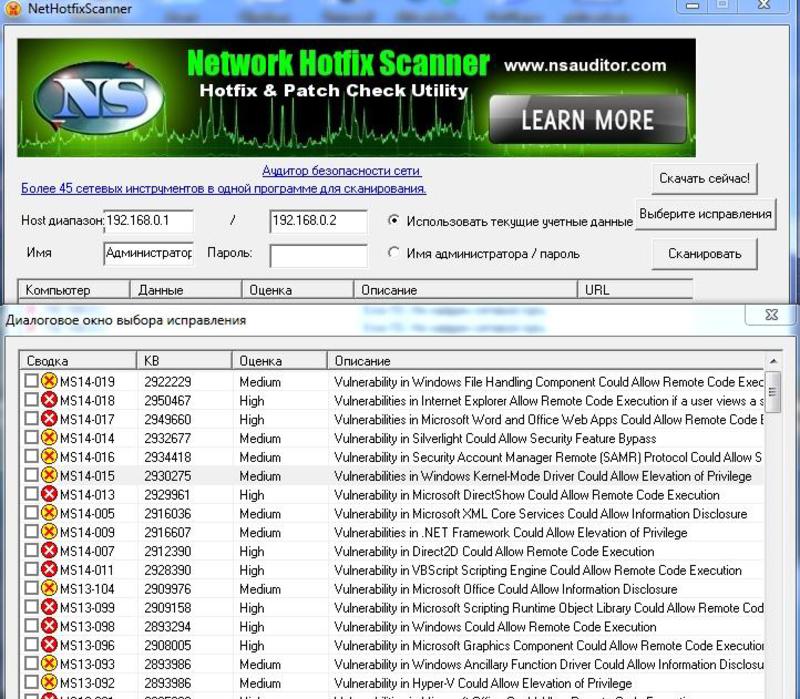Click the red high severity icon for MS14-018
The height and width of the screenshot is (699, 800).
49,400
